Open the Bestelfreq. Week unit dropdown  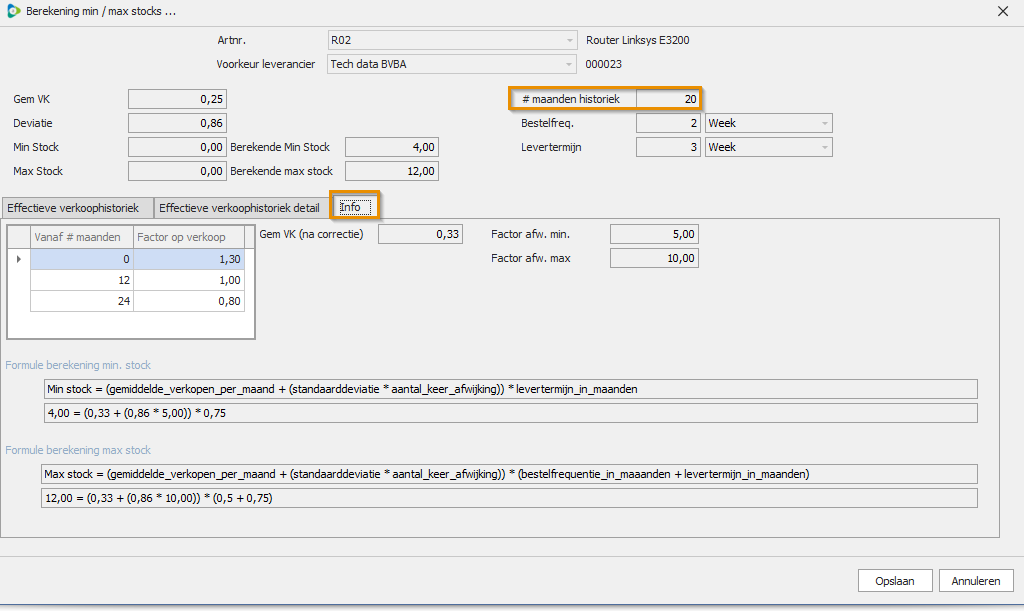tap(824, 124)
